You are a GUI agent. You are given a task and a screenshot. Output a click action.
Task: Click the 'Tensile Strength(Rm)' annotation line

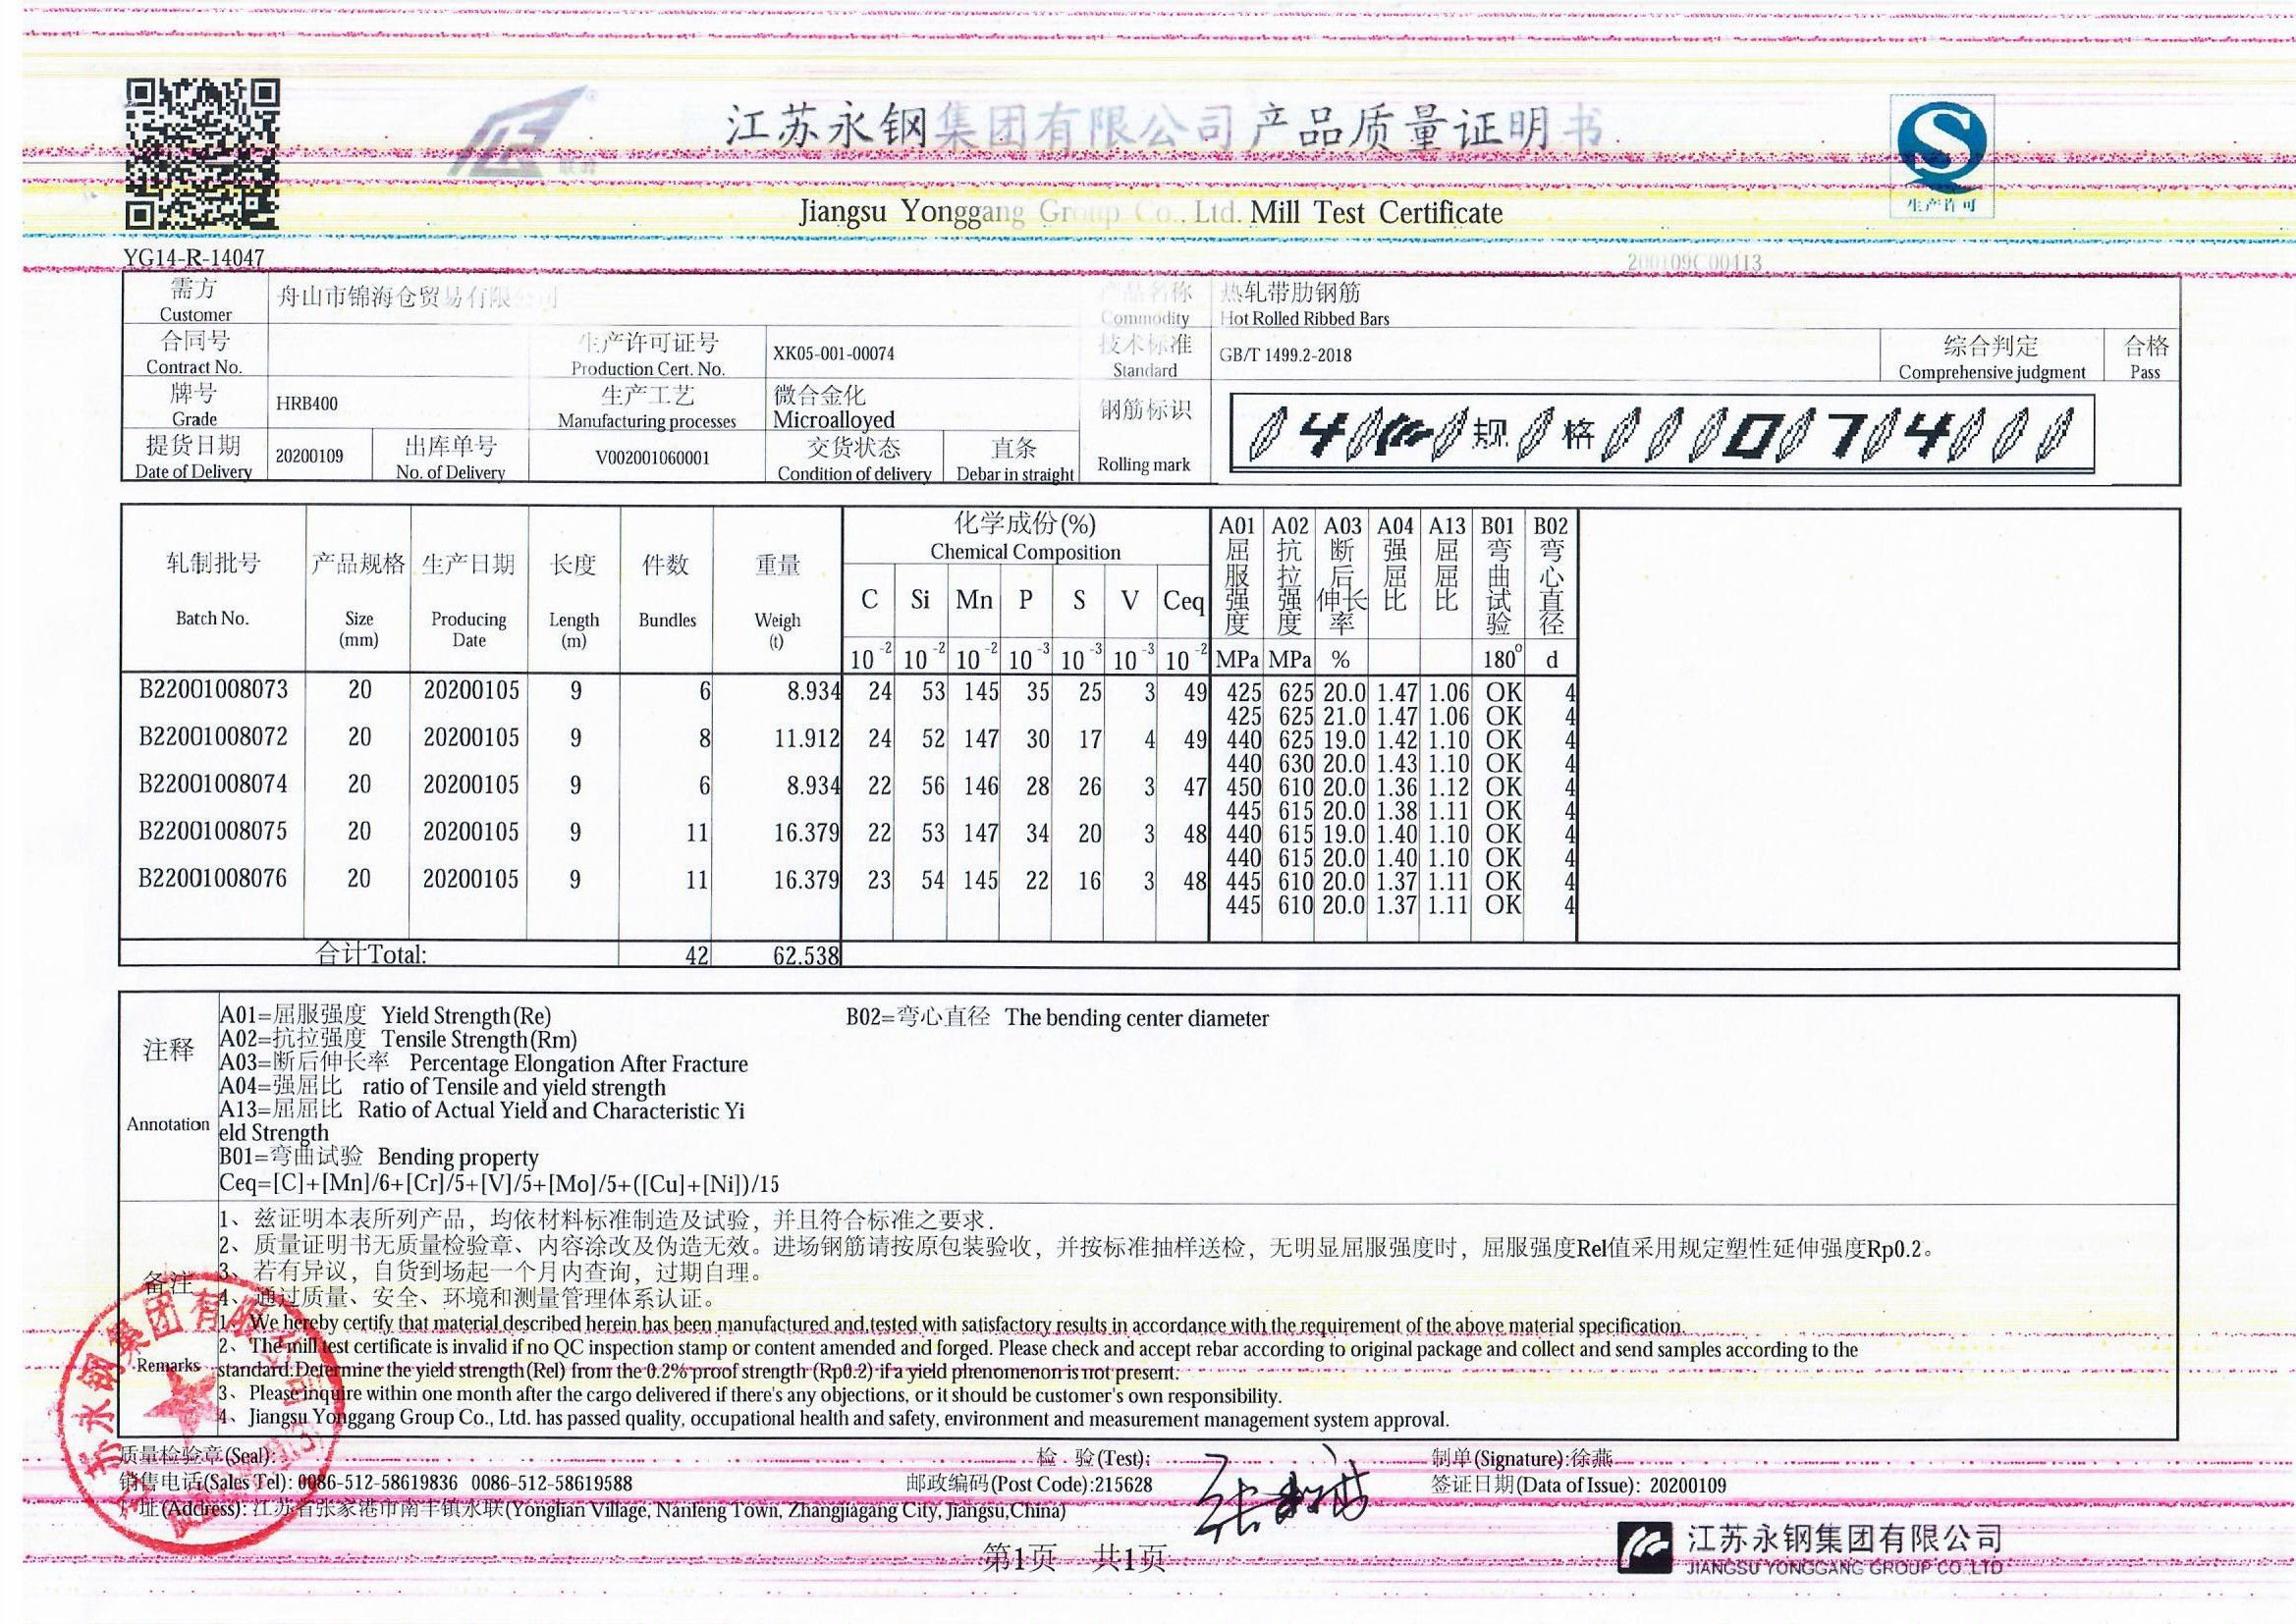click(399, 1040)
